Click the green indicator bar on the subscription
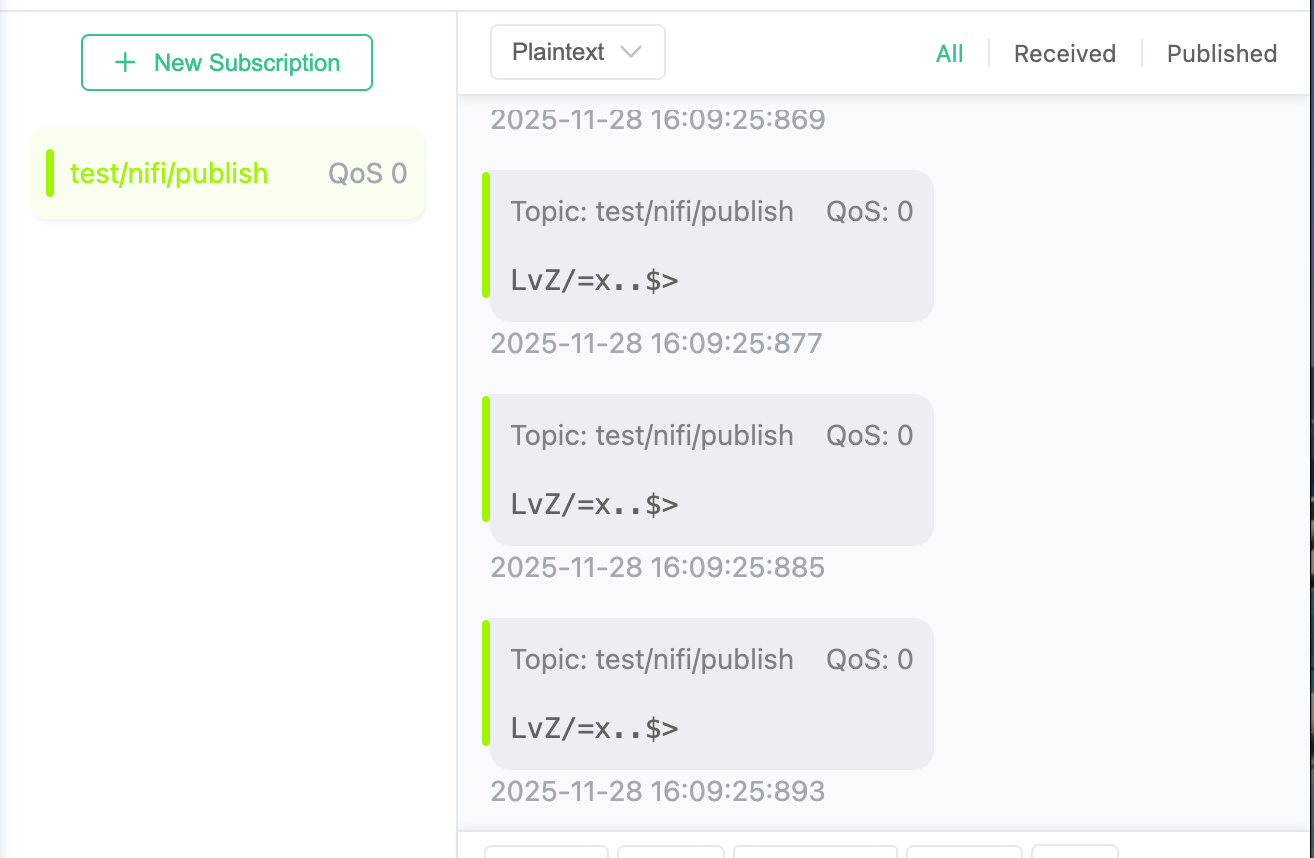This screenshot has height=858, width=1314. pos(49,172)
